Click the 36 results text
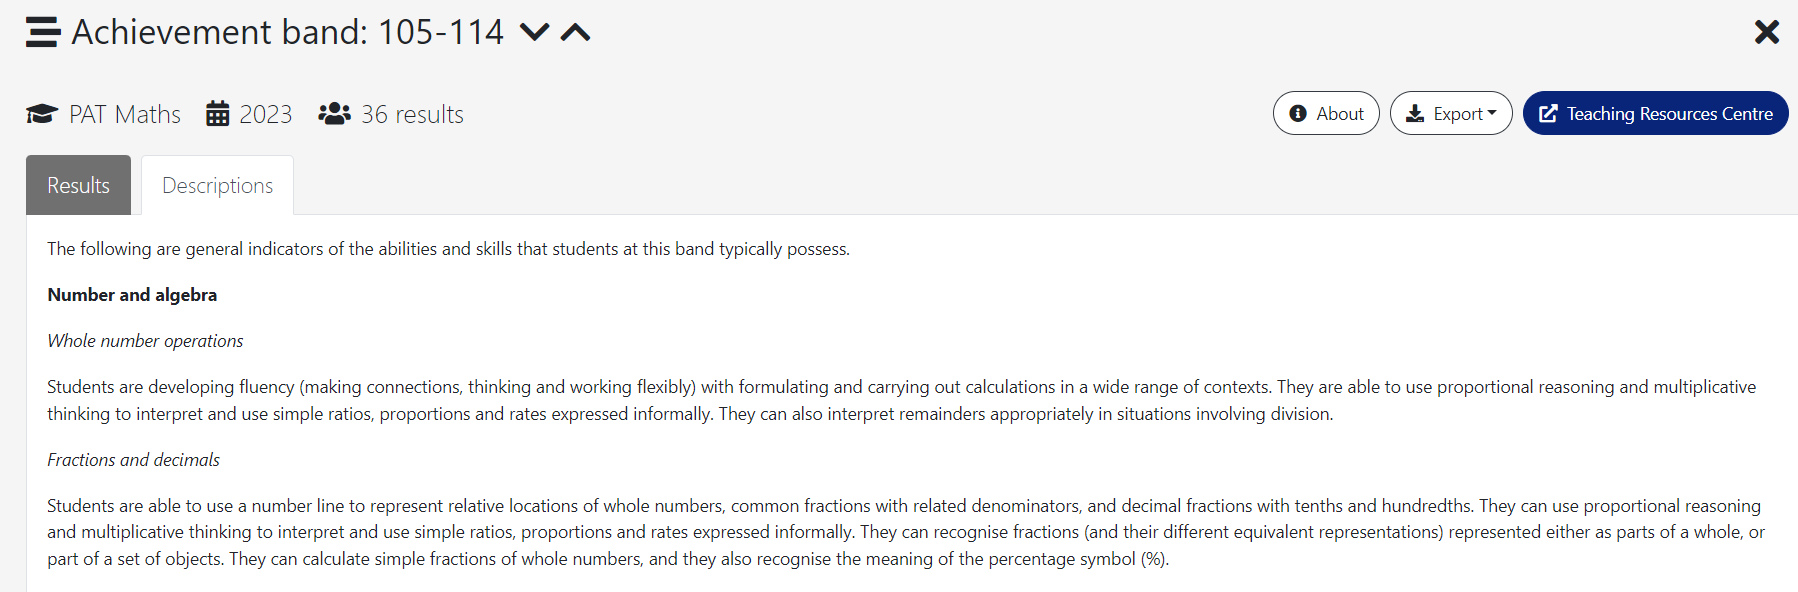The height and width of the screenshot is (592, 1798). (x=412, y=114)
